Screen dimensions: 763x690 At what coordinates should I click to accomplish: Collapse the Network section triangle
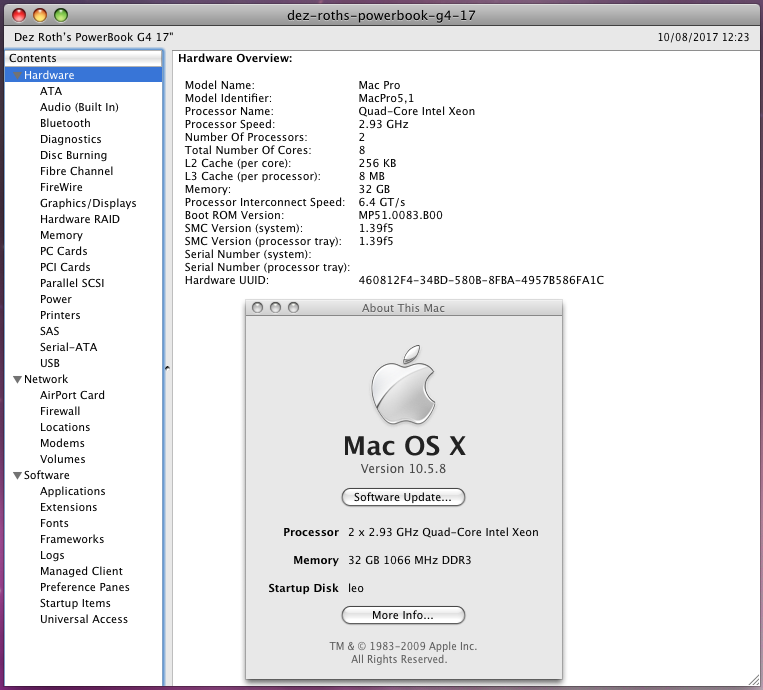point(17,379)
